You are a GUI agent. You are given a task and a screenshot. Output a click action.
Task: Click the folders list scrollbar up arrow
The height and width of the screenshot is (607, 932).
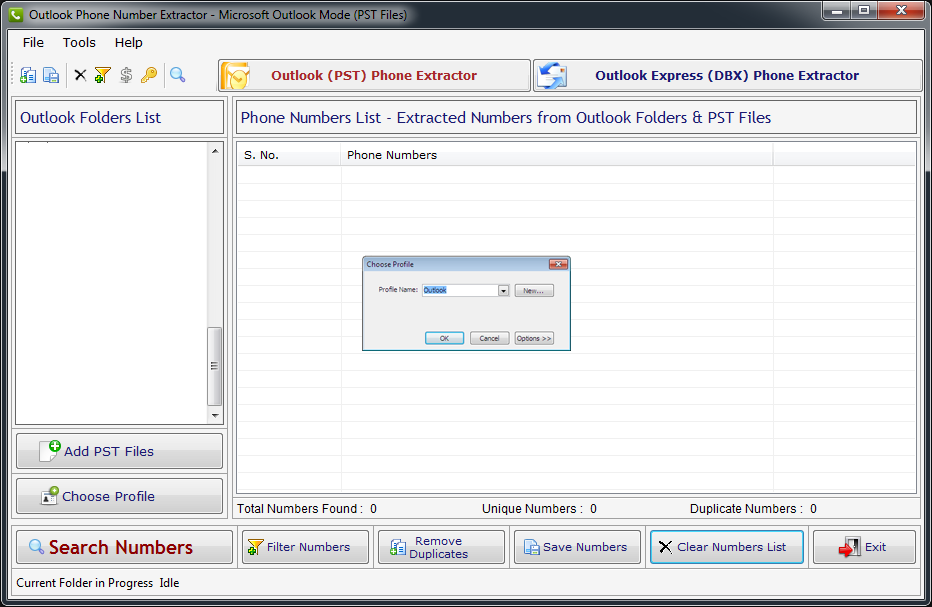pos(215,151)
